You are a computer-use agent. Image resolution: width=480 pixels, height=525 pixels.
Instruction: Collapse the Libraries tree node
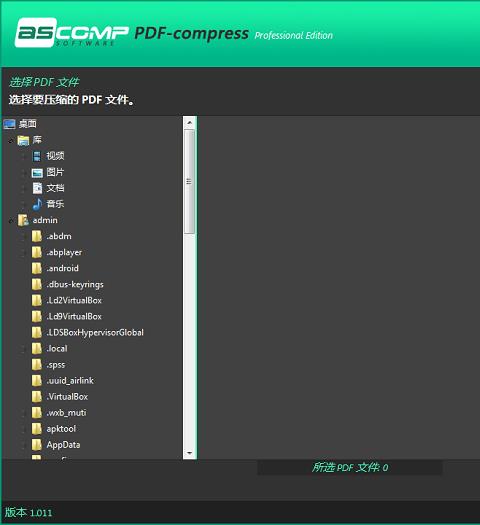[11, 141]
